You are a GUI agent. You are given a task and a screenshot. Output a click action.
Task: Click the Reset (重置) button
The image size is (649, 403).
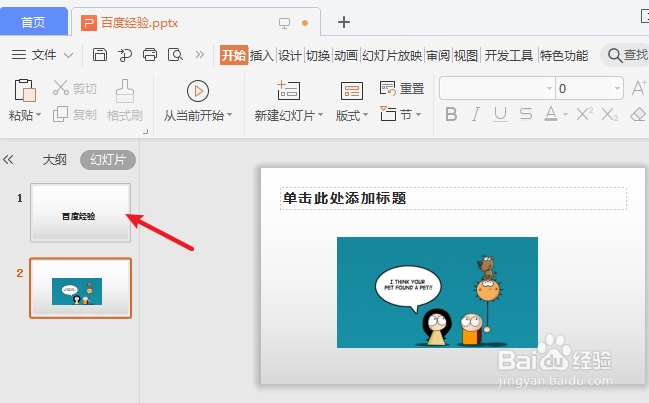pyautogui.click(x=402, y=88)
